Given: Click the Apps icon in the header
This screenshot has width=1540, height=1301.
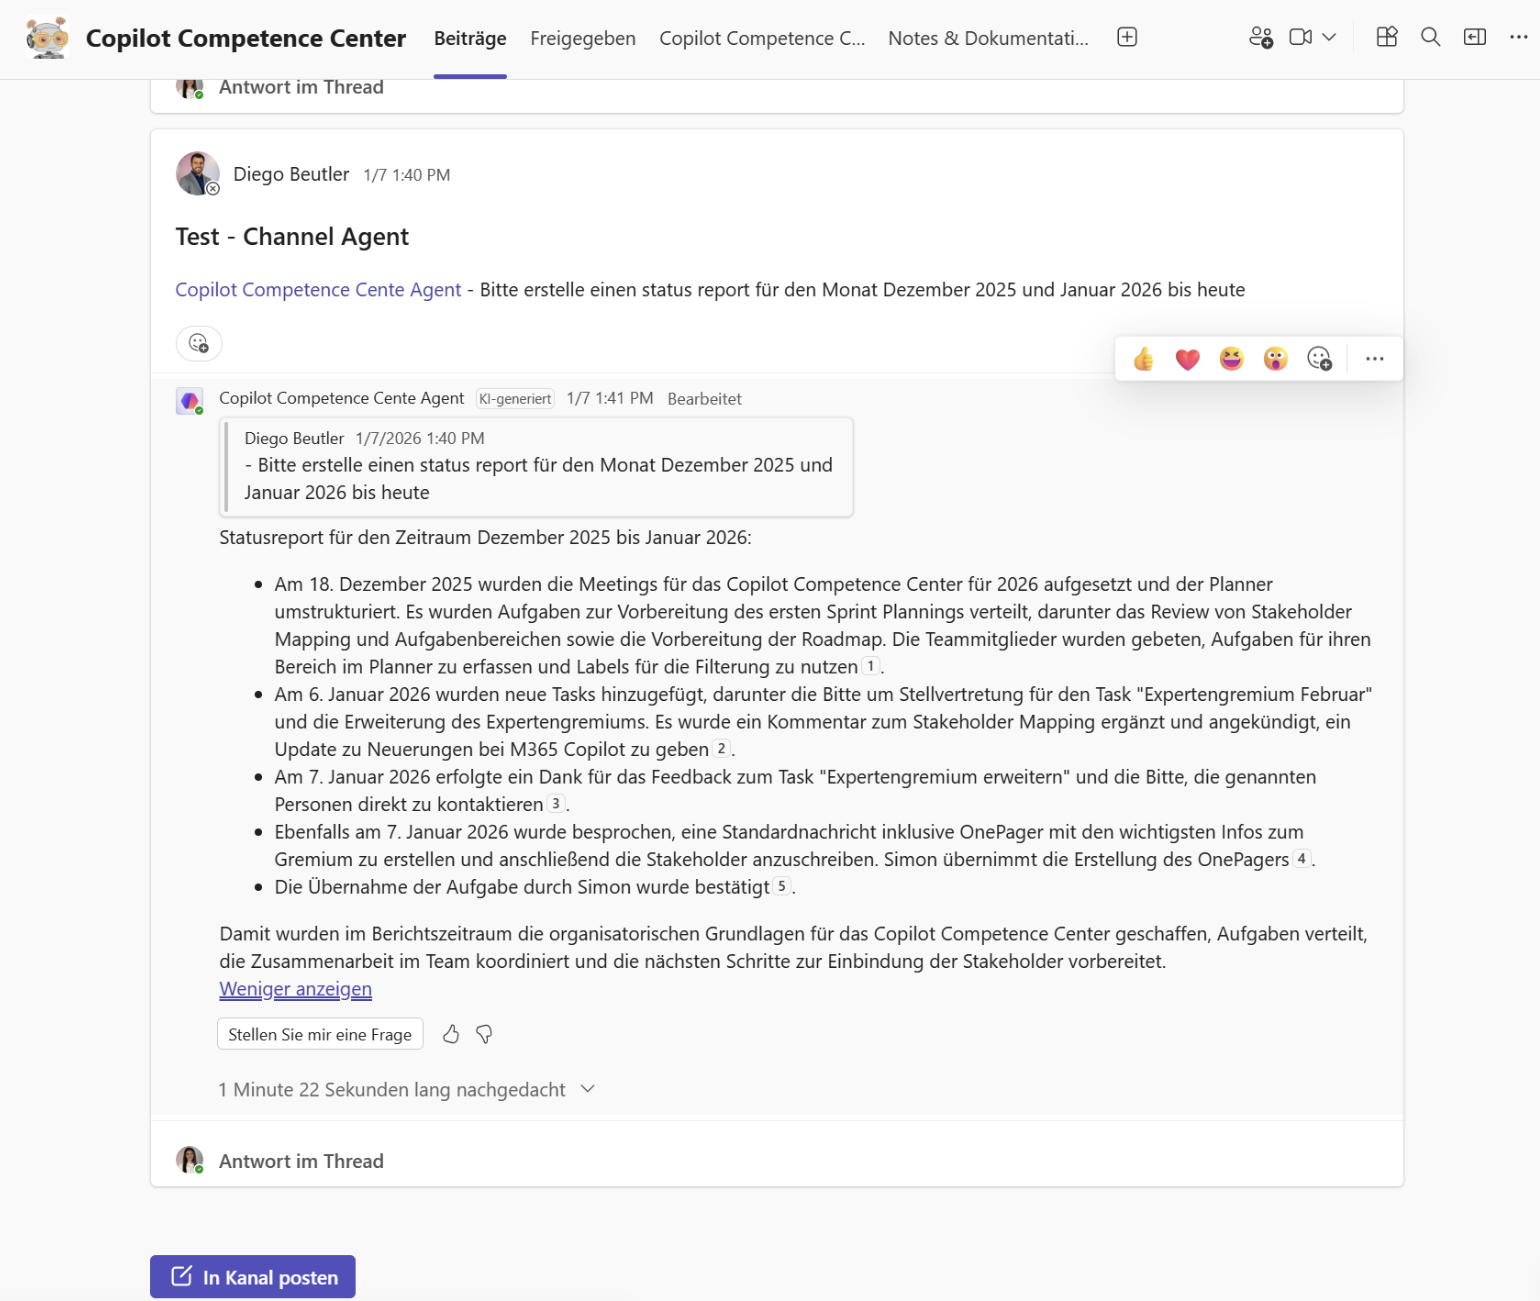Looking at the screenshot, I should (1386, 36).
